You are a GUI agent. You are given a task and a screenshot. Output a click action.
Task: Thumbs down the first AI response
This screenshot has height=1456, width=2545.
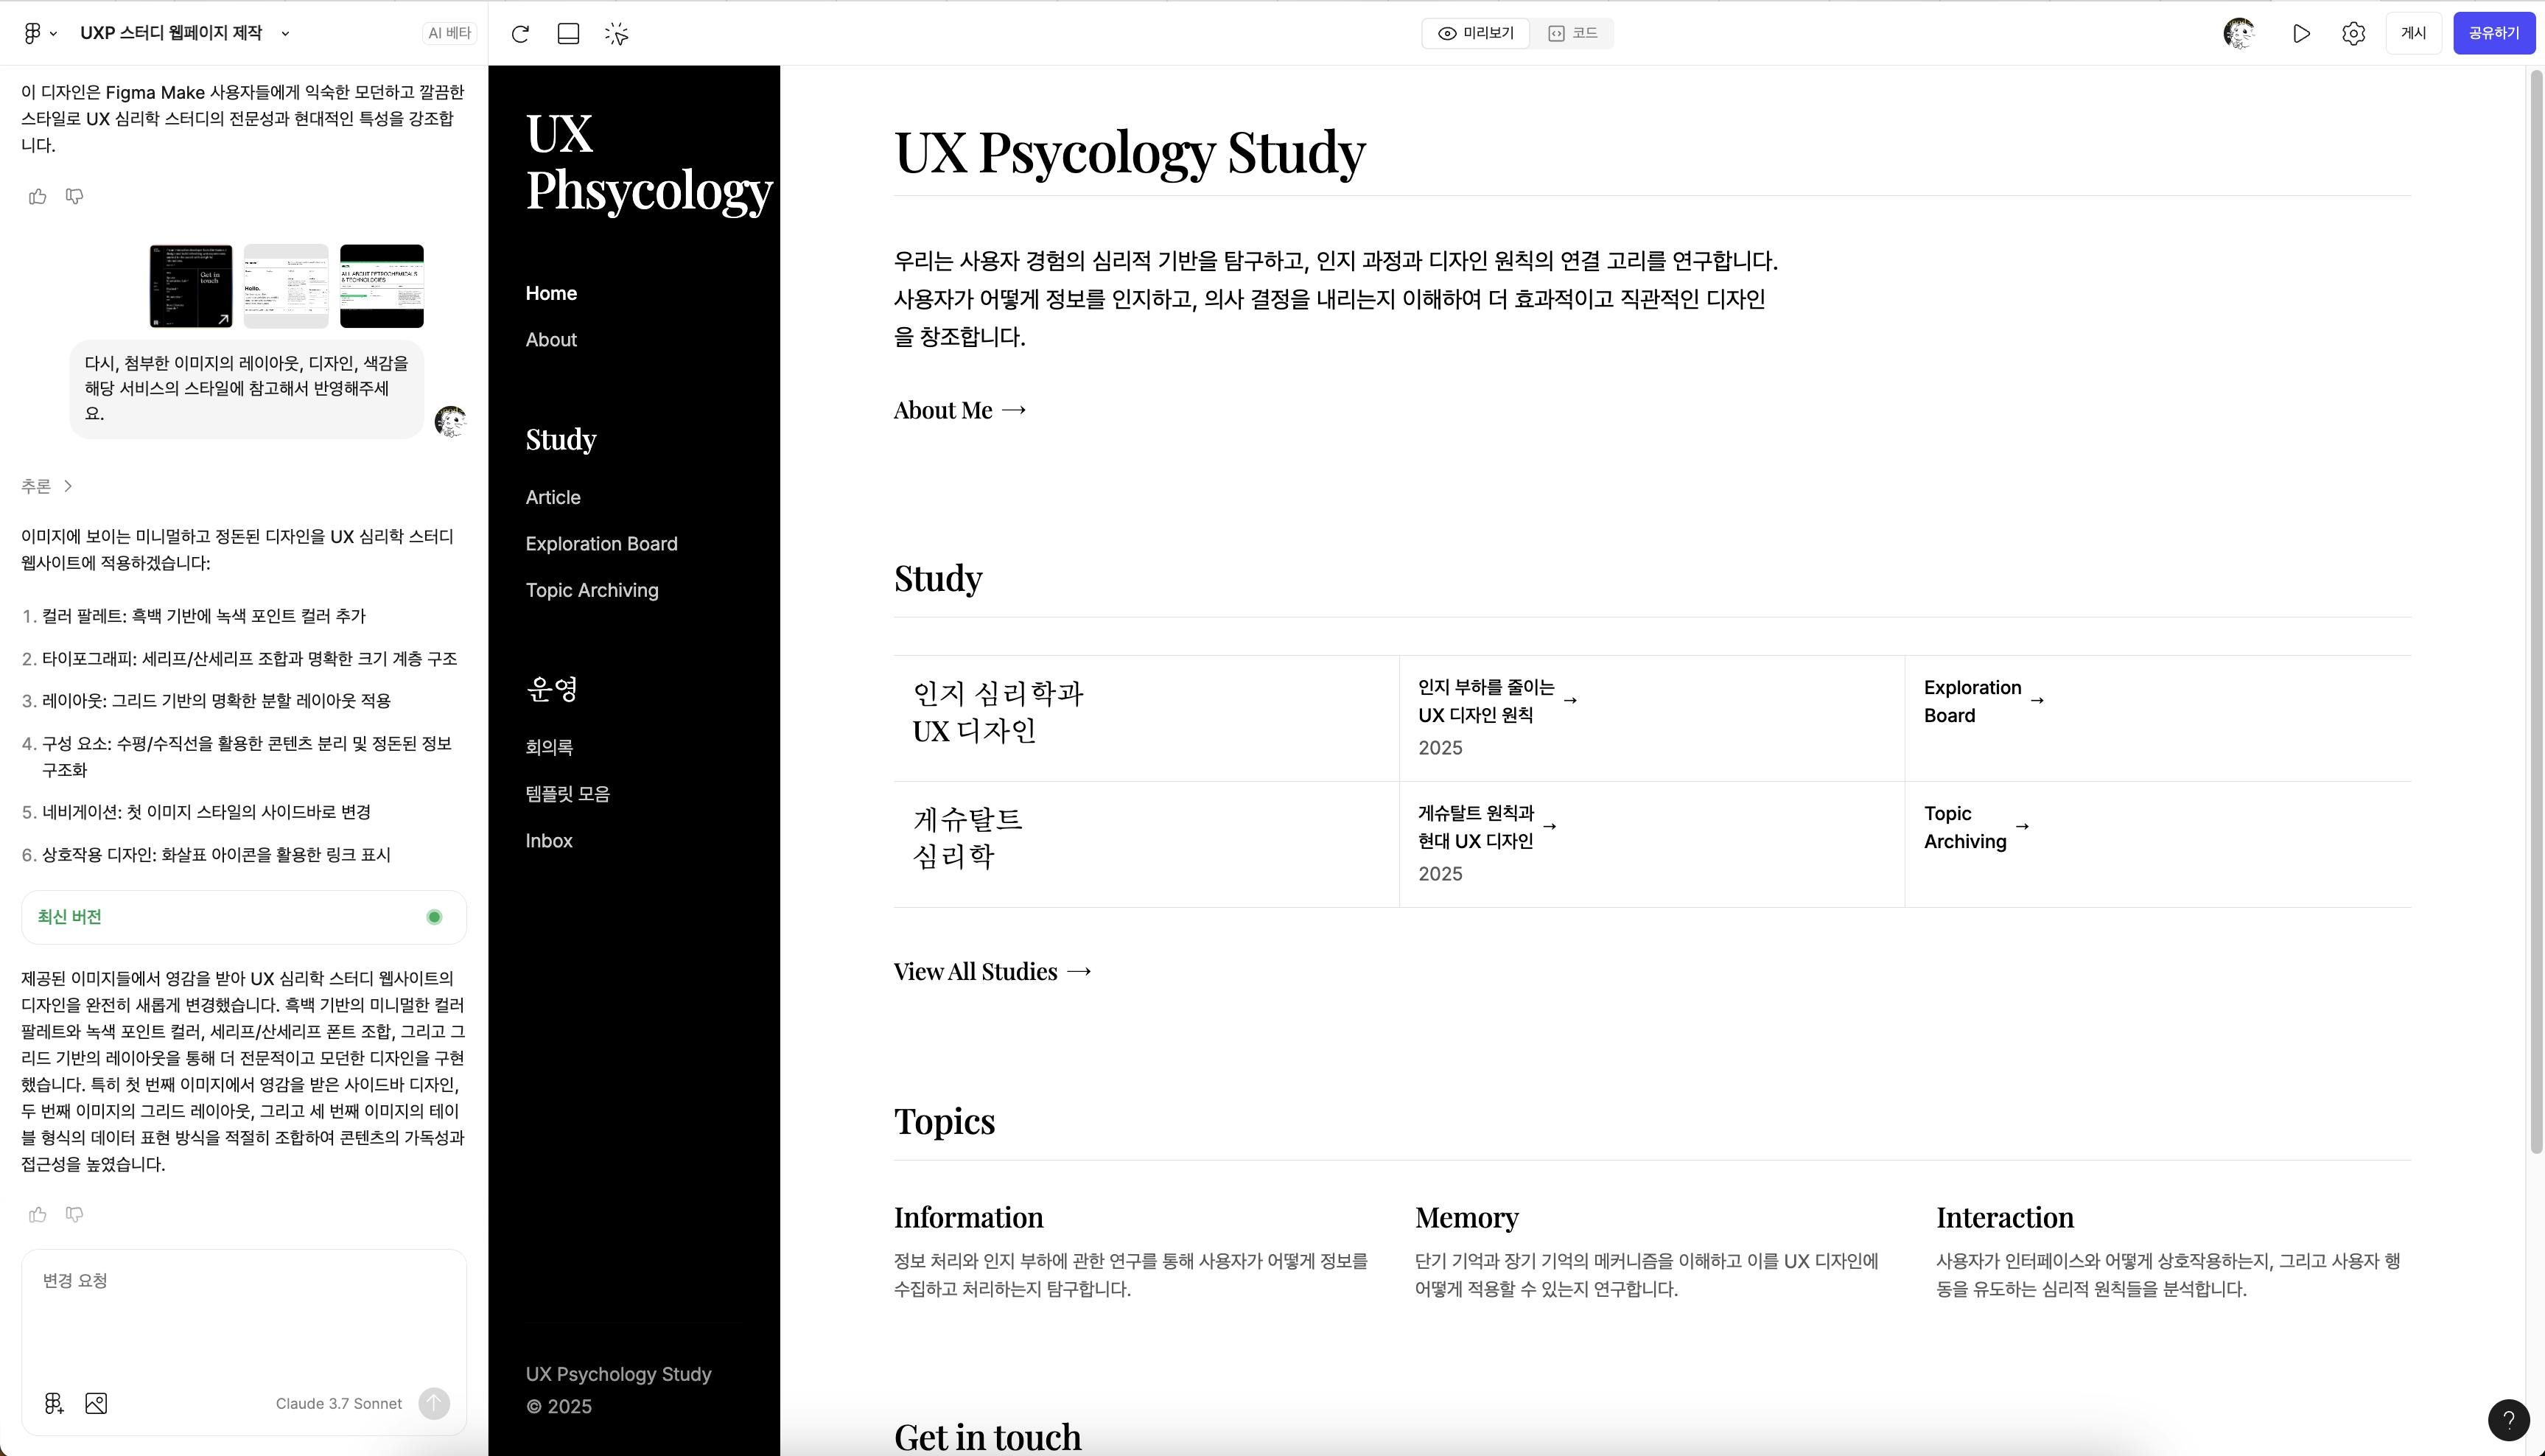pyautogui.click(x=74, y=196)
